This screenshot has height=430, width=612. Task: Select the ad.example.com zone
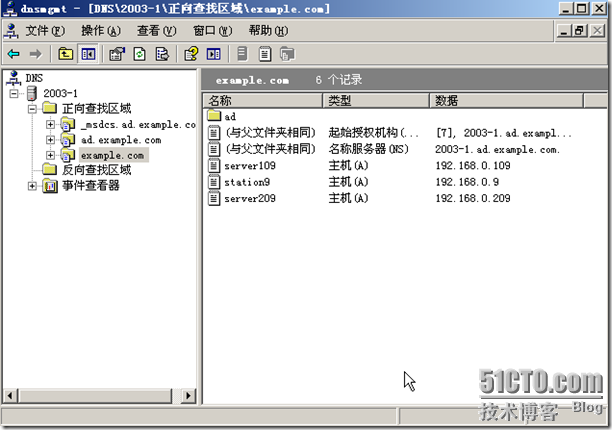point(121,140)
